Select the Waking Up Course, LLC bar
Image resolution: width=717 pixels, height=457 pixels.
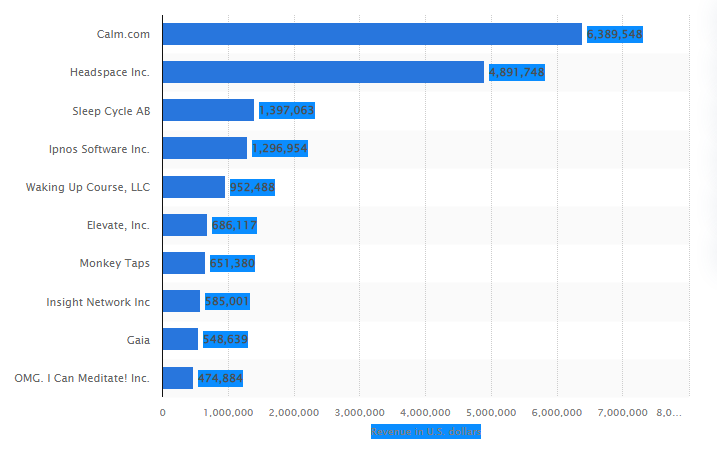[194, 187]
